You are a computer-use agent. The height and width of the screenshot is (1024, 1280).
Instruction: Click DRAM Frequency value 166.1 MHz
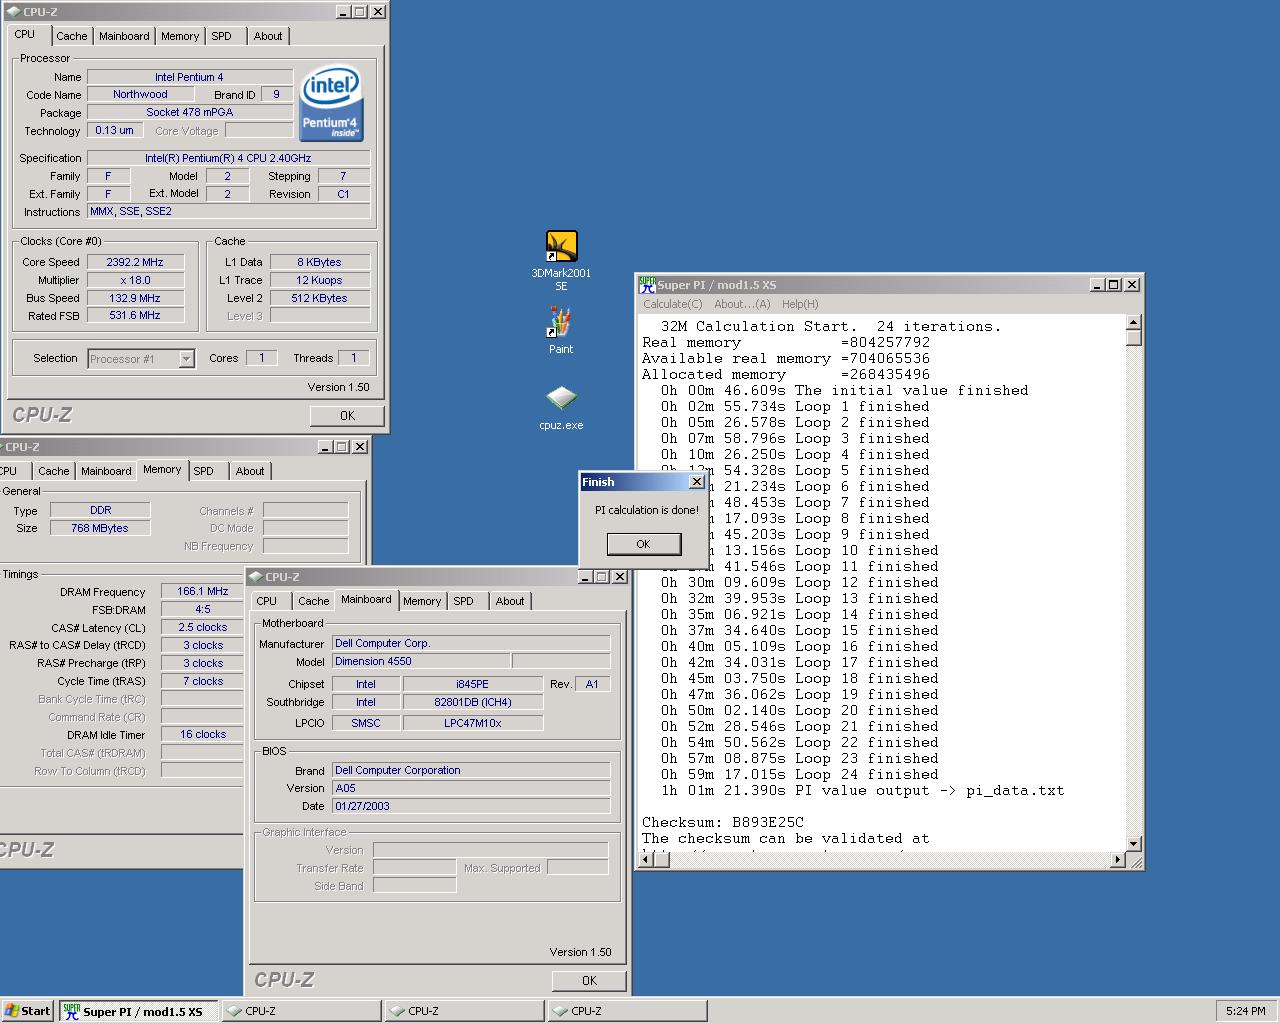click(203, 591)
